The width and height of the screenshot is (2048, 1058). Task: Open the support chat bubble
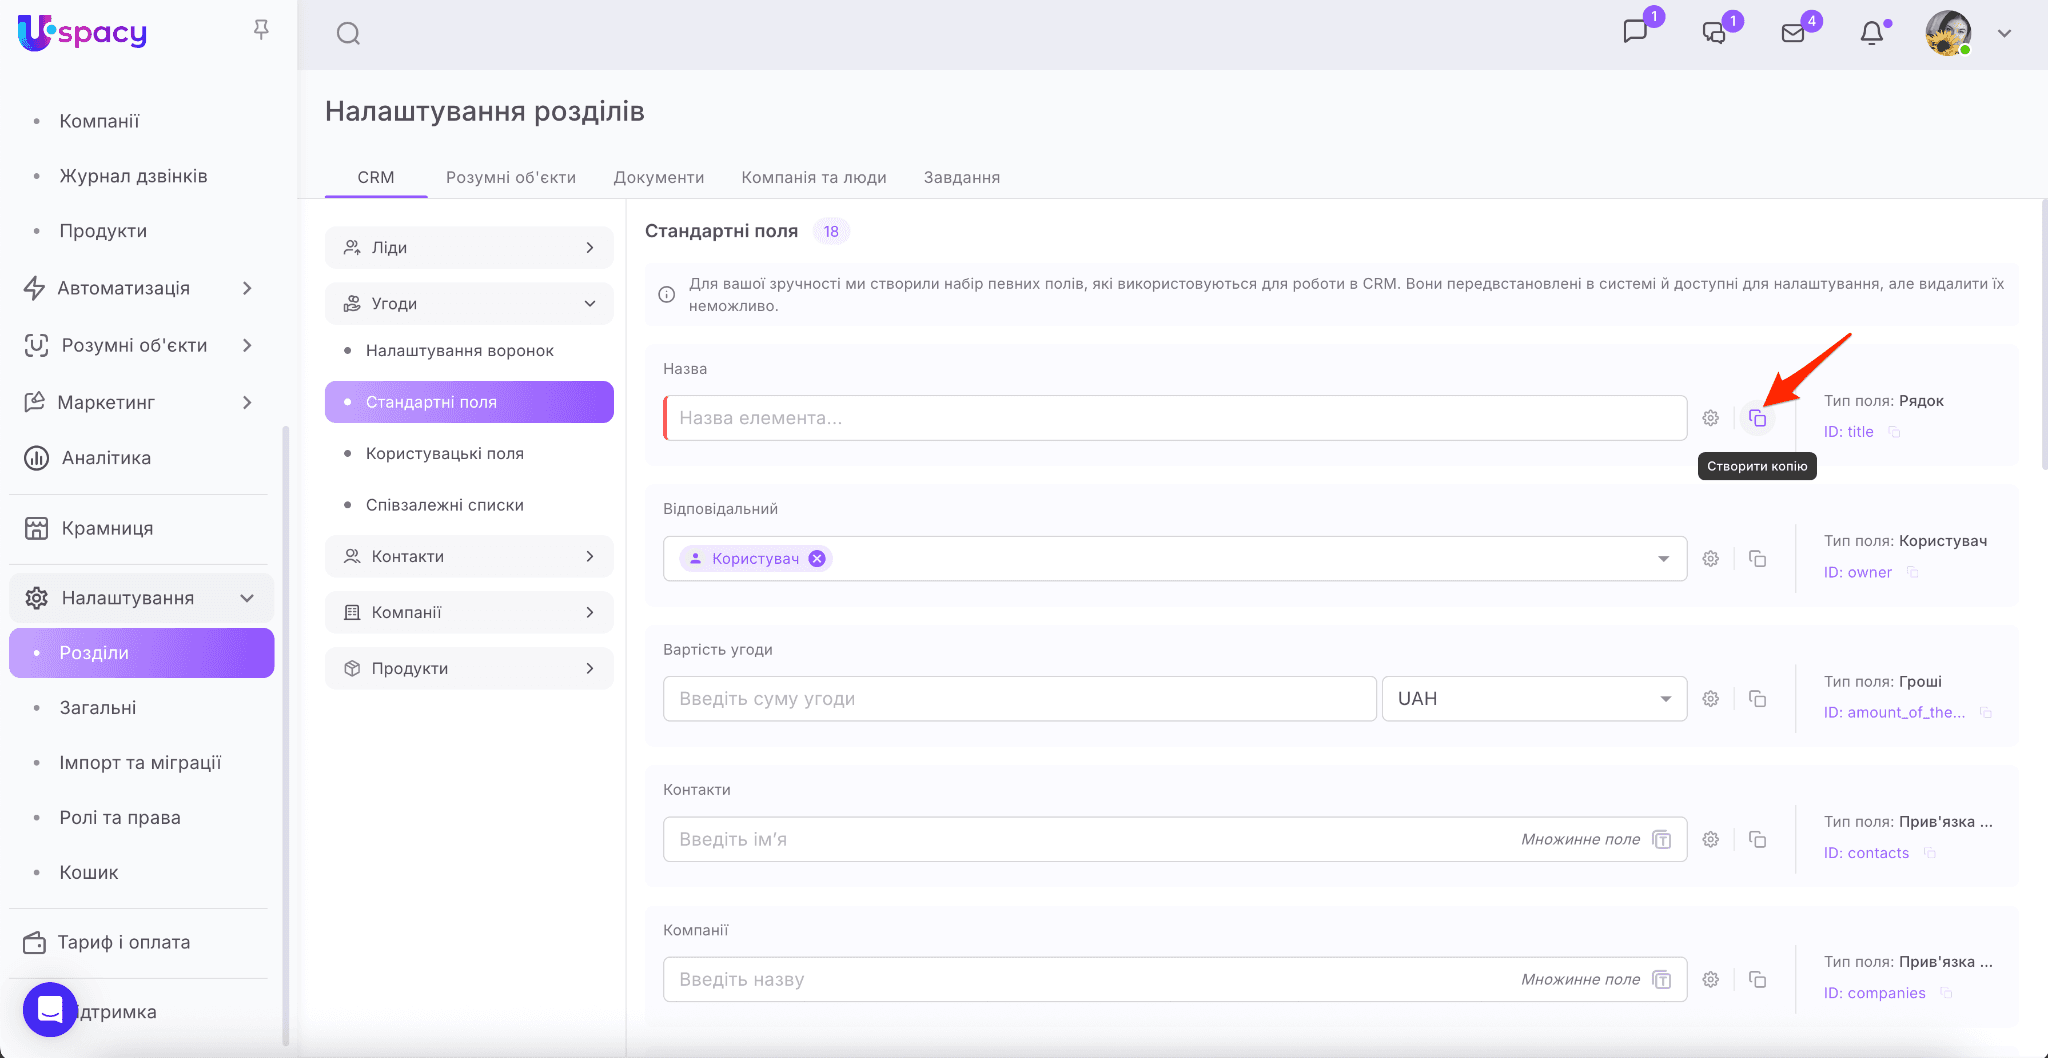click(50, 1010)
